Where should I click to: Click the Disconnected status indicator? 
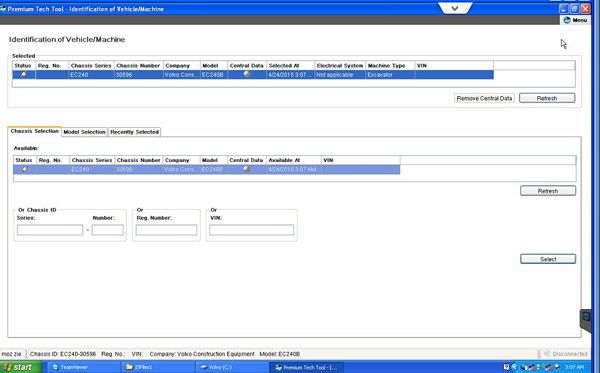(x=566, y=354)
